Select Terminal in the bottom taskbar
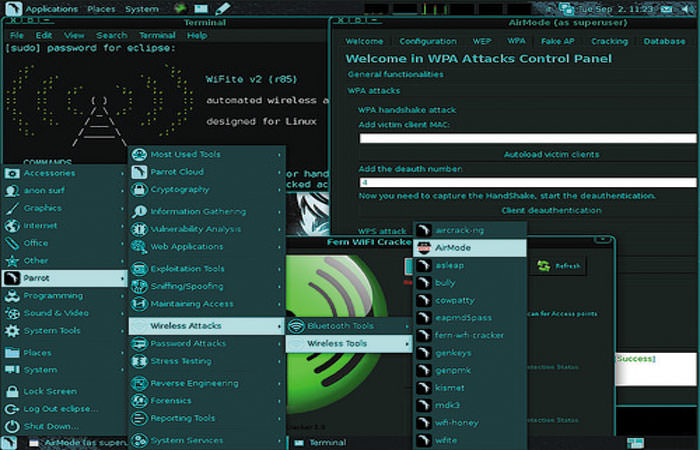The height and width of the screenshot is (450, 700). (326, 442)
